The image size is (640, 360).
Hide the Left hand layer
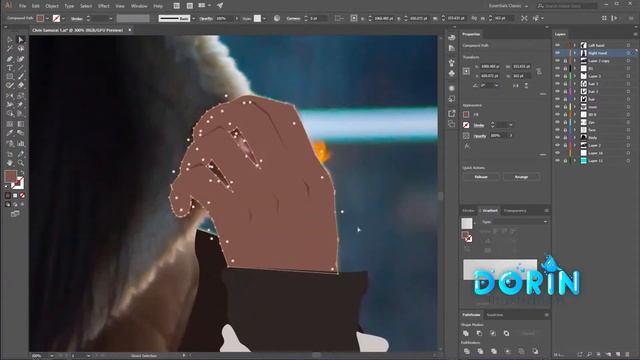click(558, 45)
